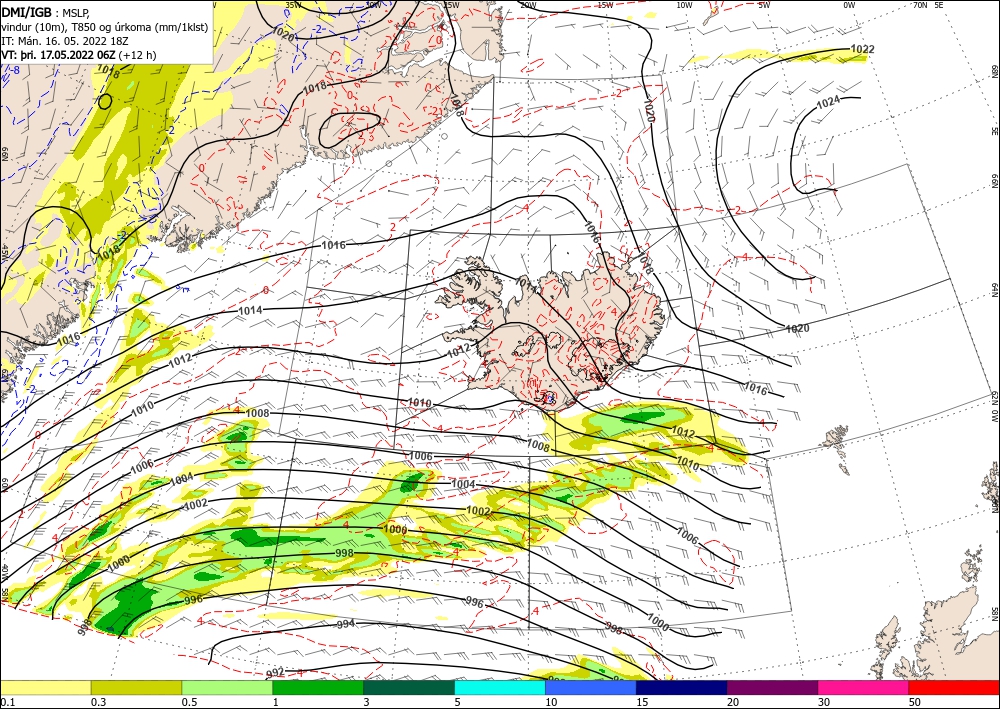Image resolution: width=1000 pixels, height=709 pixels.
Task: Click the 994 isobar label
Action: (x=345, y=624)
